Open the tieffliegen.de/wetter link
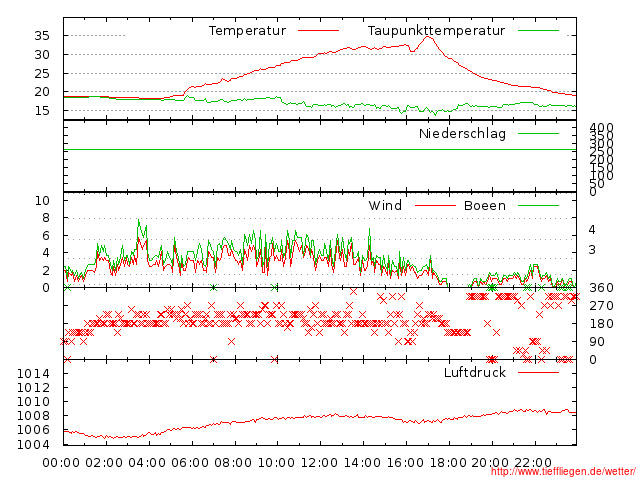Image resolution: width=640 pixels, height=480 pixels. click(x=563, y=472)
